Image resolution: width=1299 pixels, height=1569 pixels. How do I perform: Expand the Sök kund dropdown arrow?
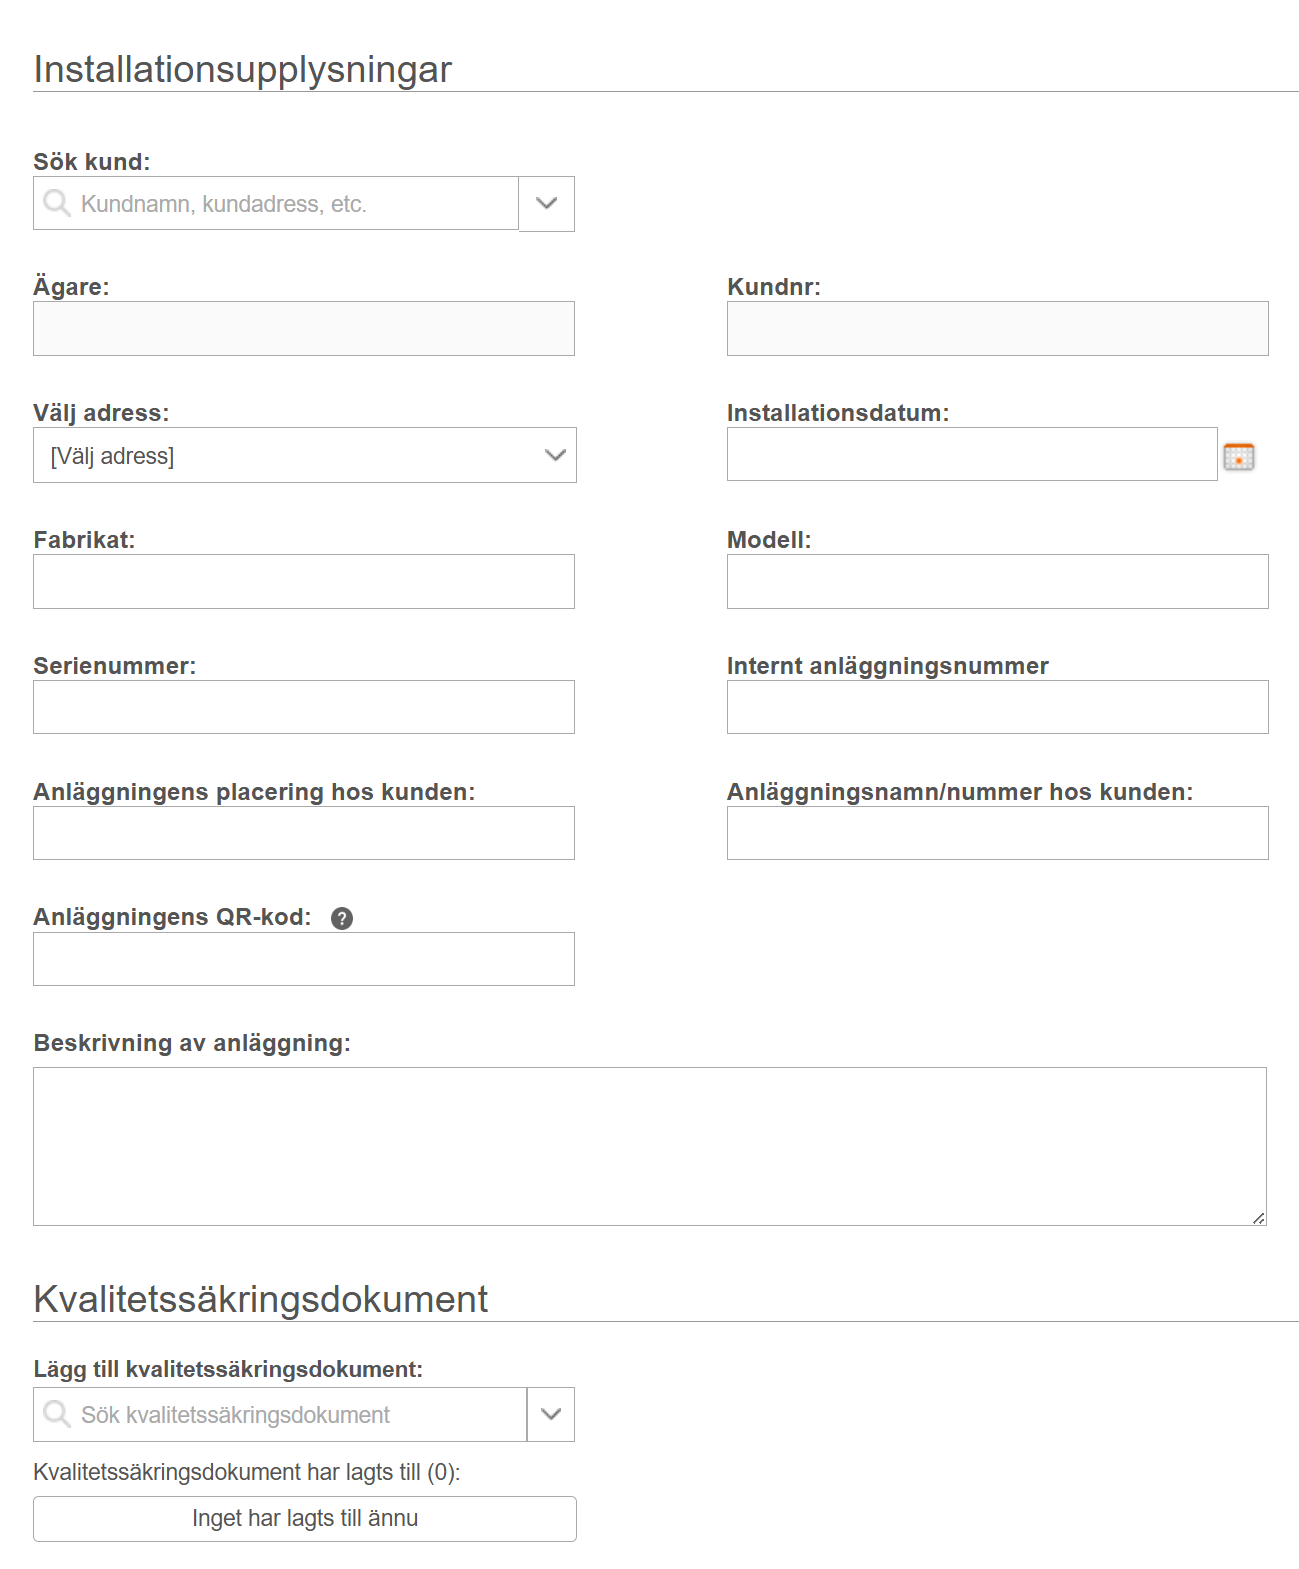(x=546, y=203)
